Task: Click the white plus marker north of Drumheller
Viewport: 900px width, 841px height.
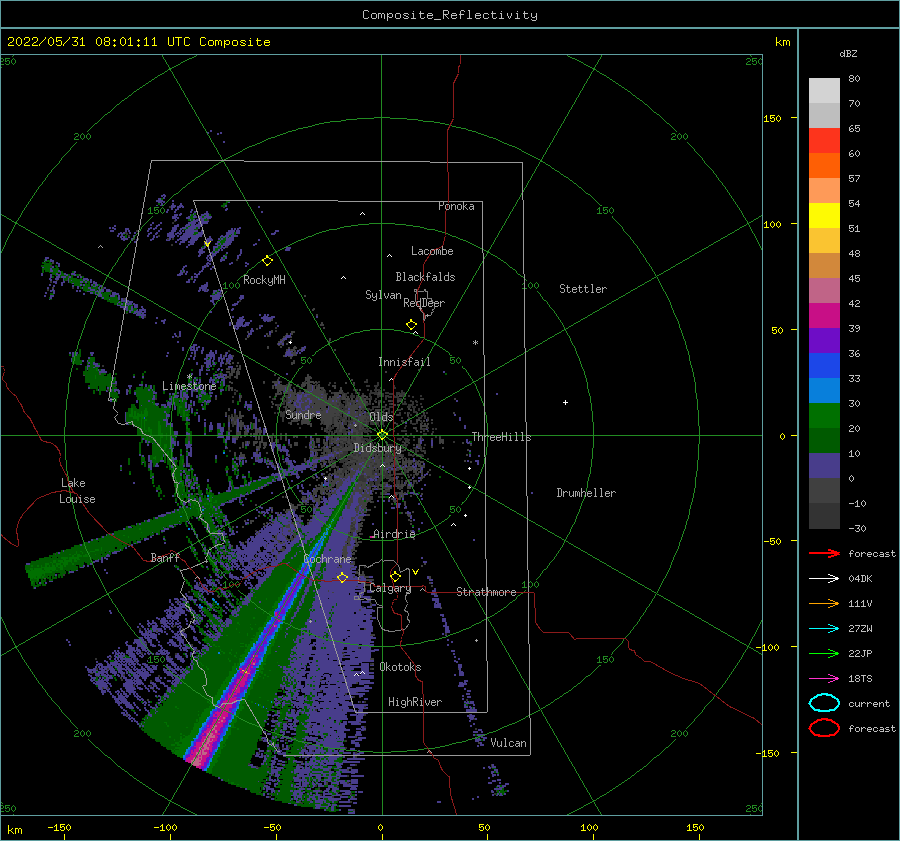Action: click(x=565, y=402)
